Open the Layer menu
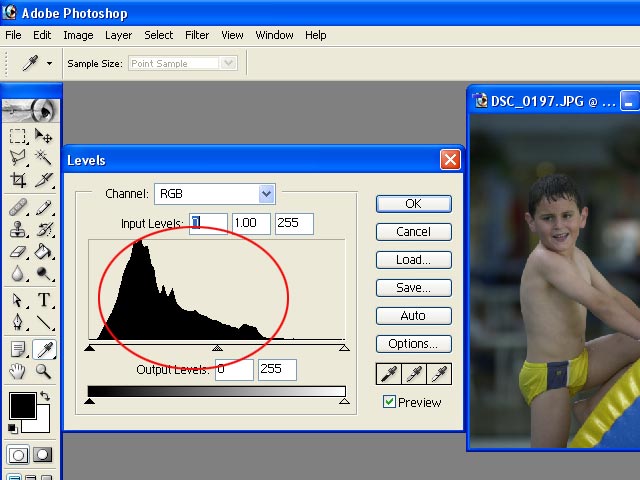 point(118,35)
